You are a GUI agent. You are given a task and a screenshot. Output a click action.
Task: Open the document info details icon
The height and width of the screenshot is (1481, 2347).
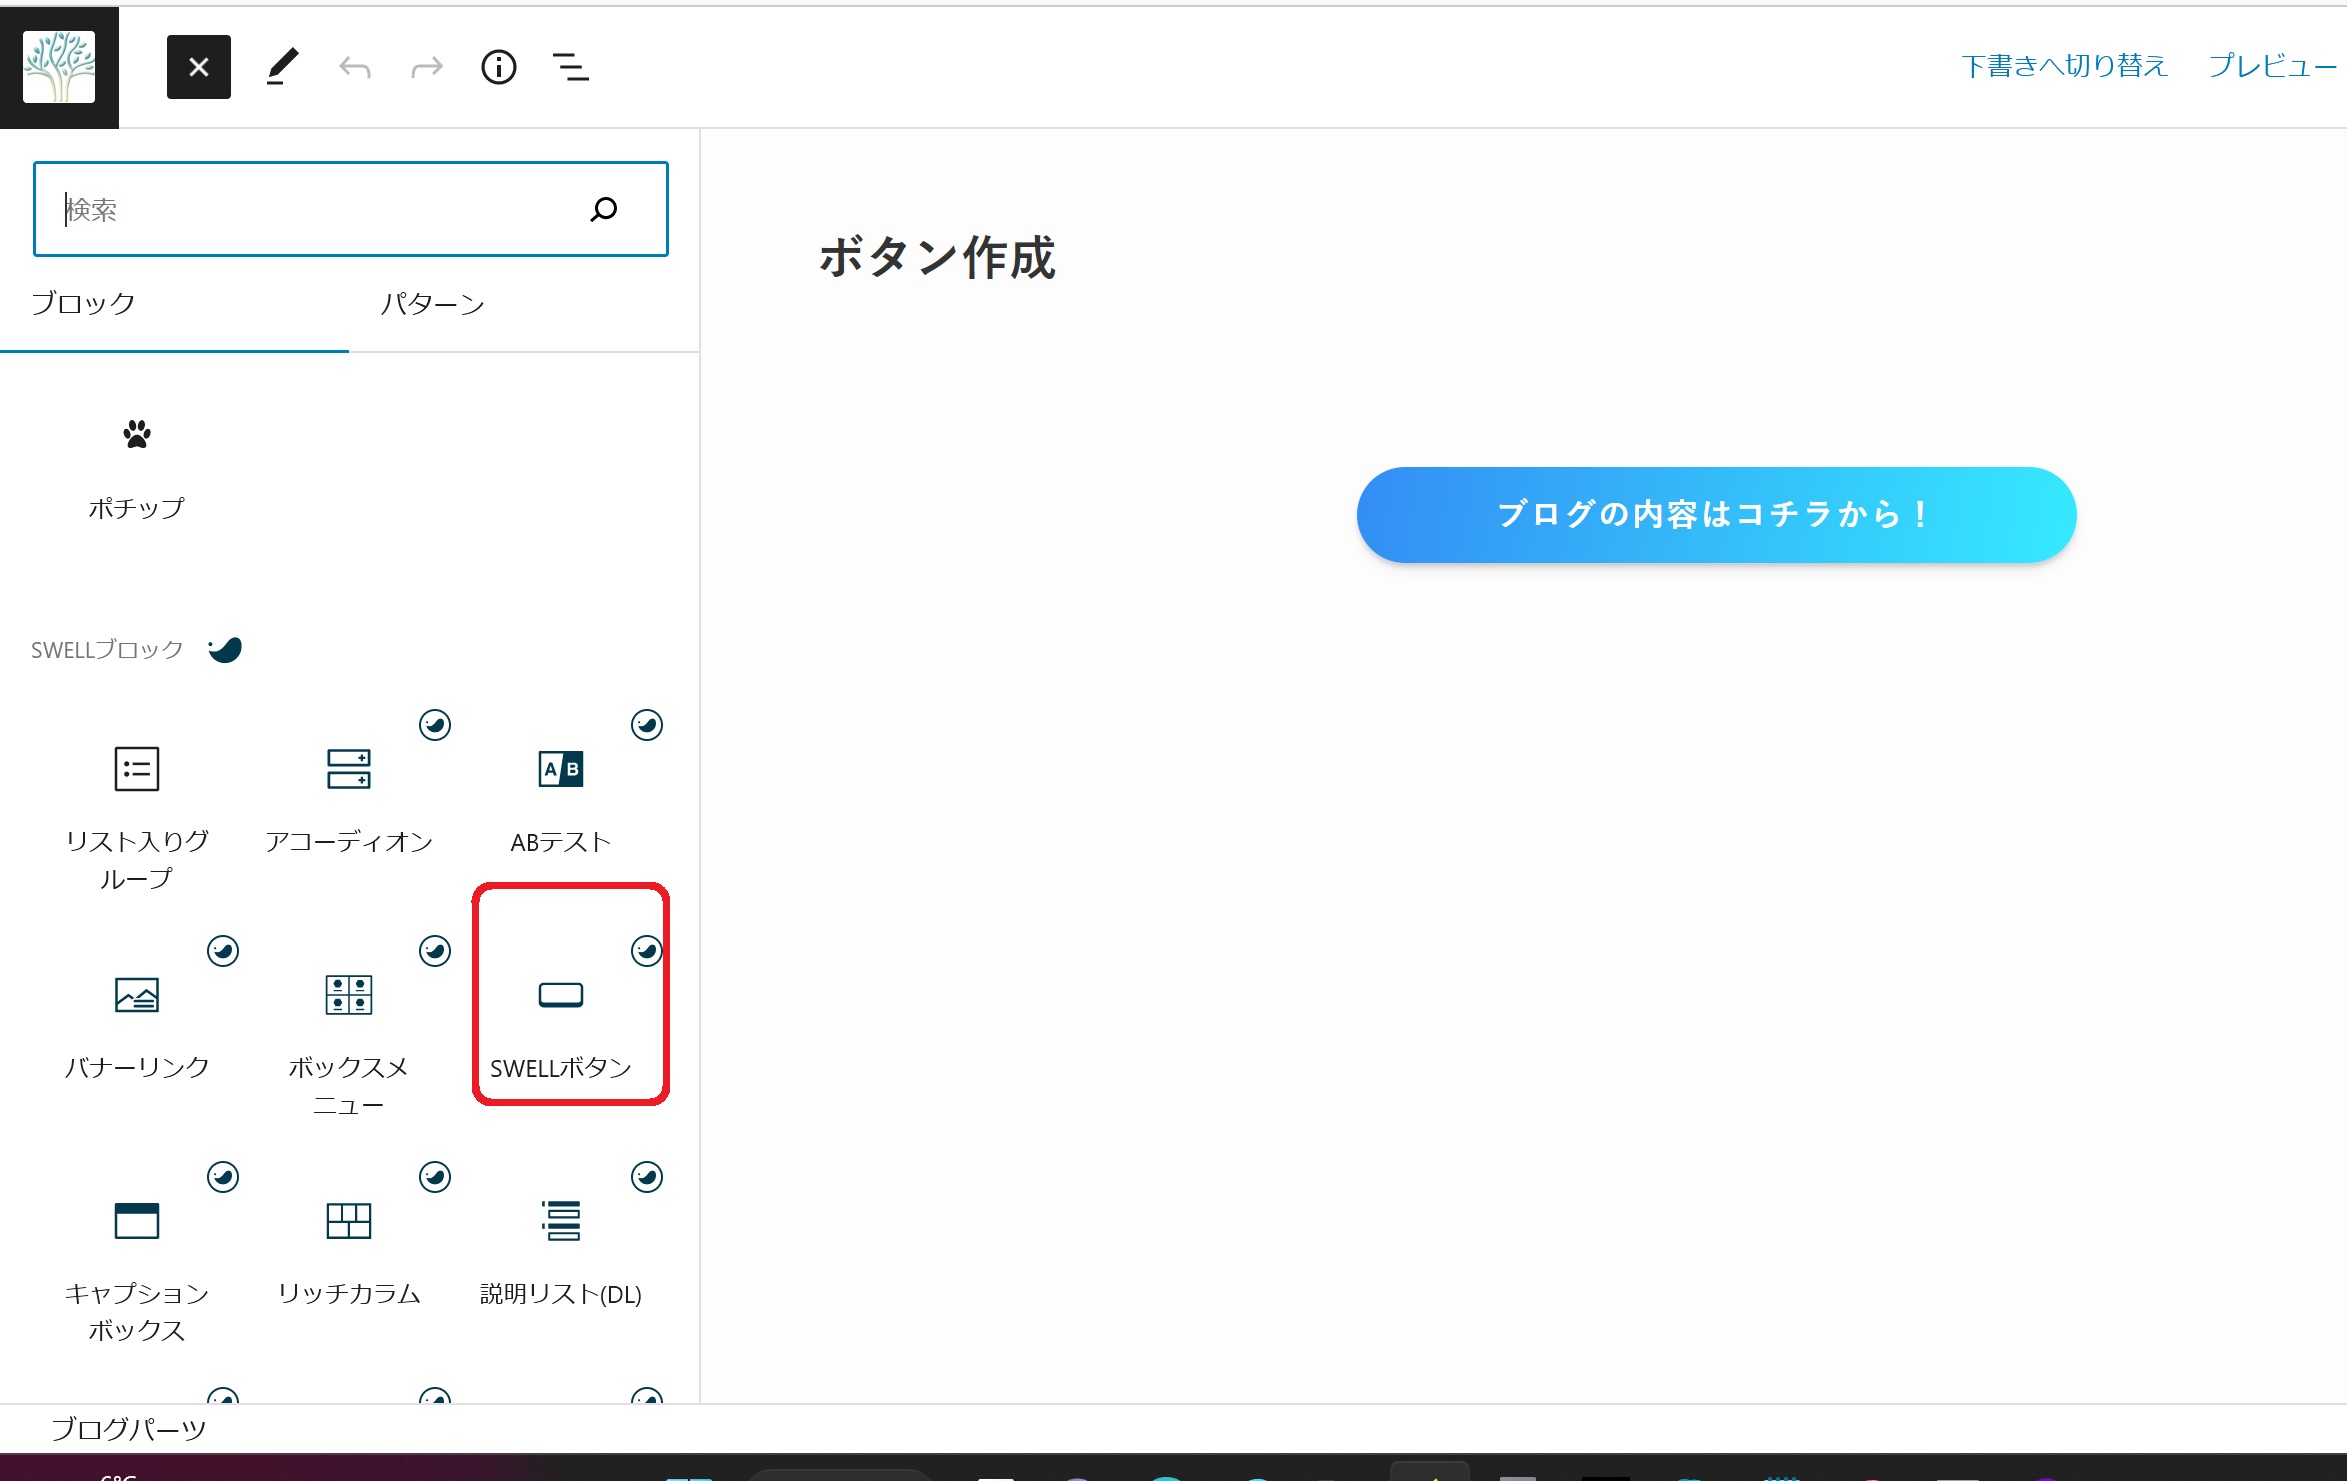[498, 67]
